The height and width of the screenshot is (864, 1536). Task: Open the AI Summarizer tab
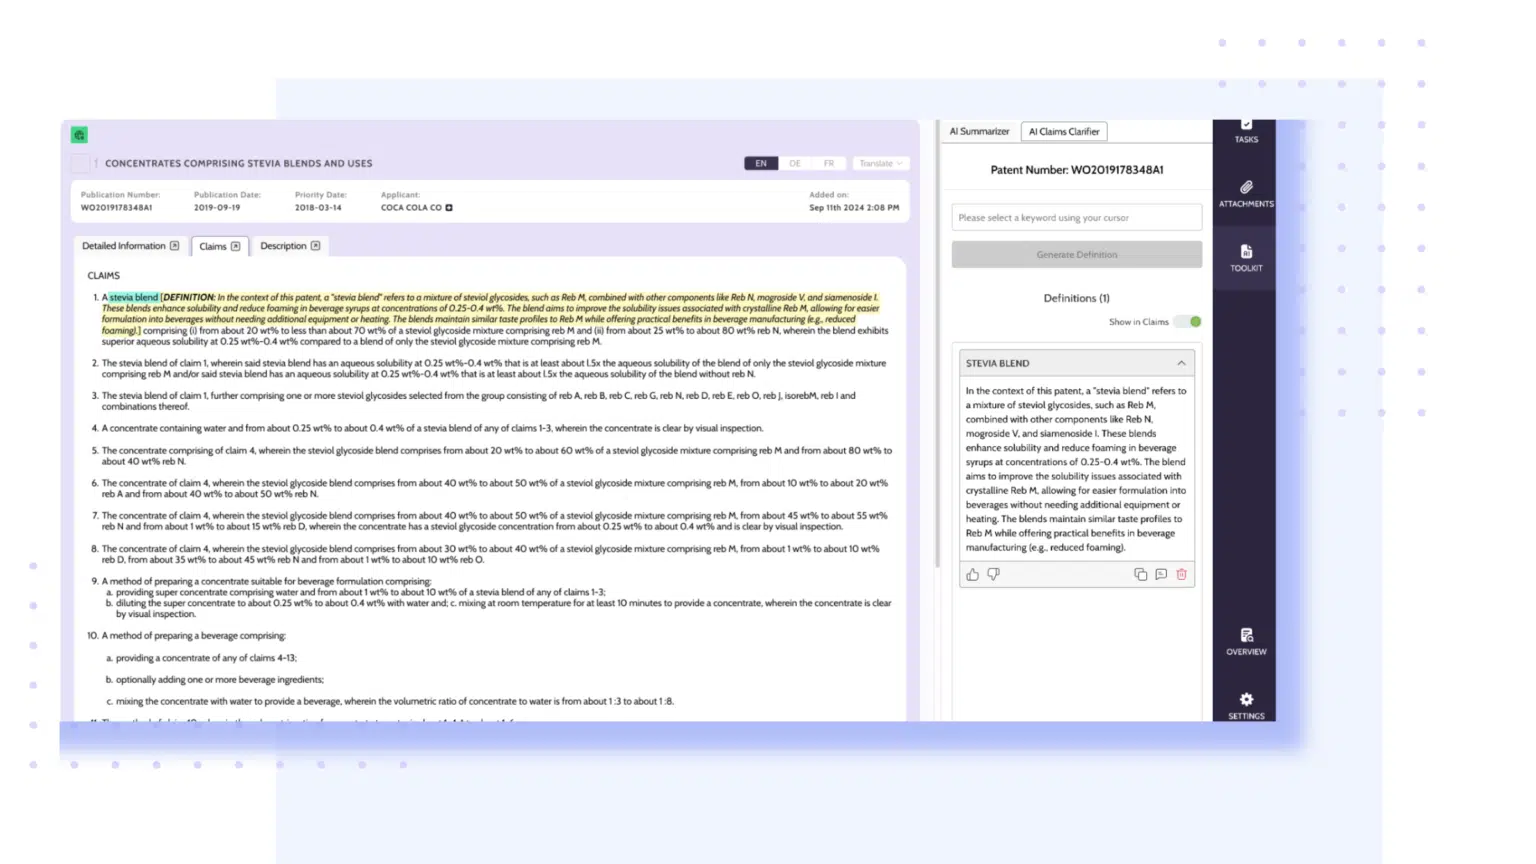pos(979,131)
